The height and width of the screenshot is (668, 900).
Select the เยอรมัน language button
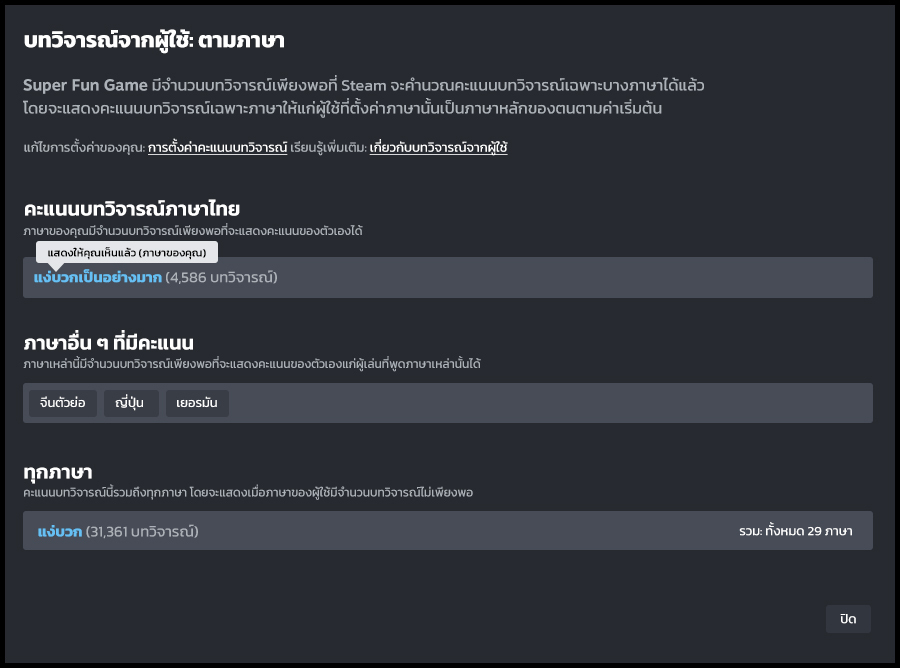point(197,403)
